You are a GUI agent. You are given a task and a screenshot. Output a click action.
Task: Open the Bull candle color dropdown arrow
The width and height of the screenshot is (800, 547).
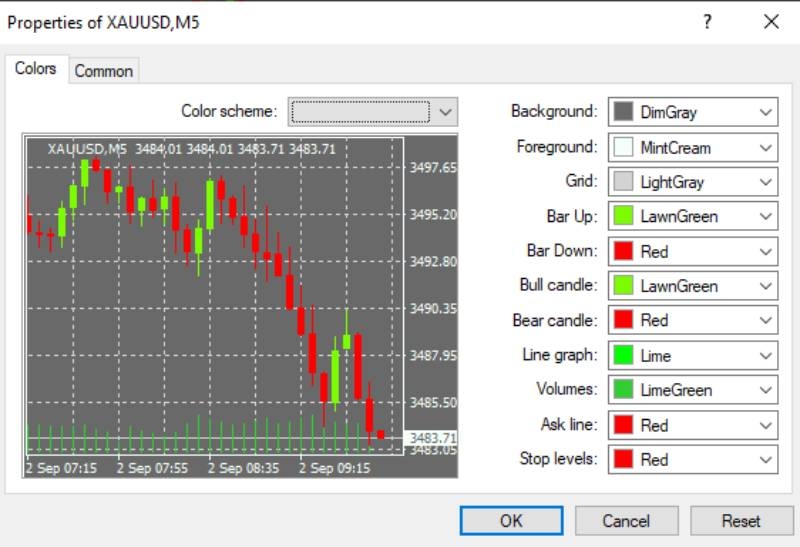765,286
